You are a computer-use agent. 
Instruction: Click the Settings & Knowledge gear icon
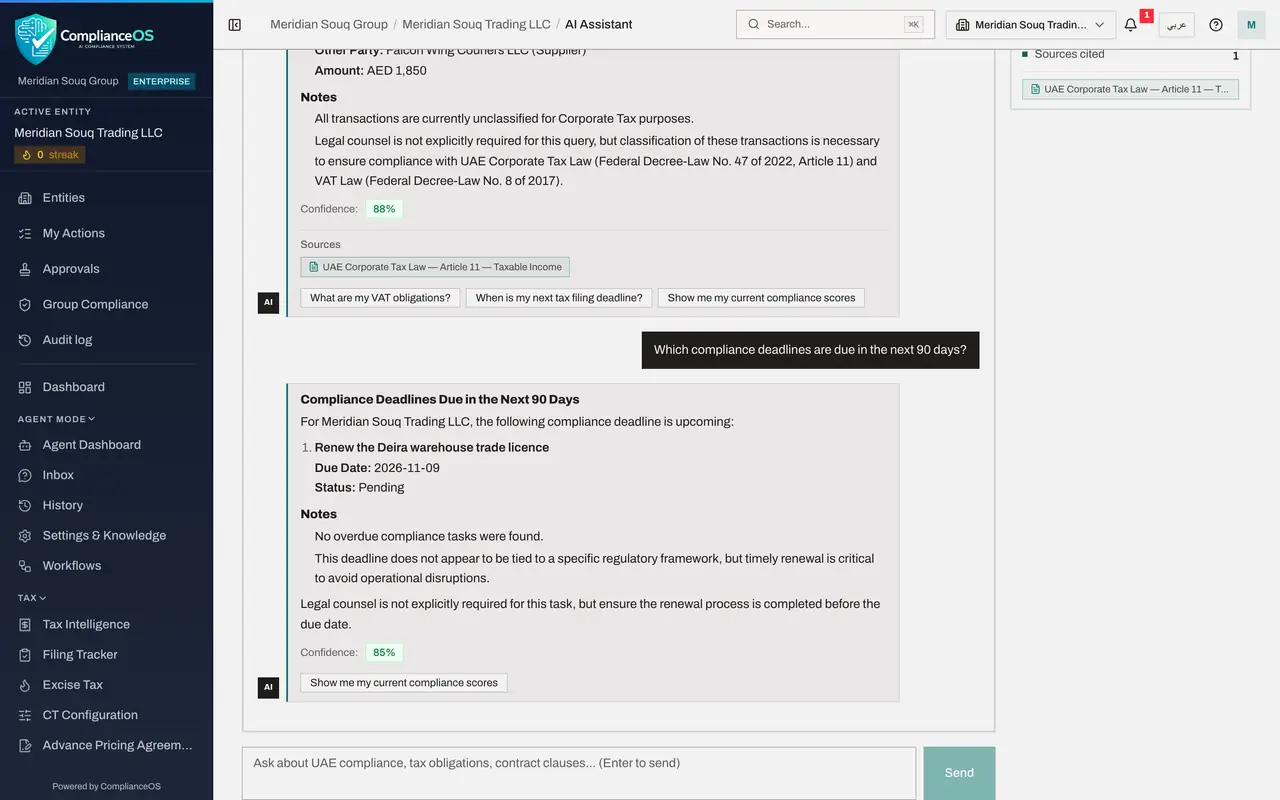click(x=25, y=536)
